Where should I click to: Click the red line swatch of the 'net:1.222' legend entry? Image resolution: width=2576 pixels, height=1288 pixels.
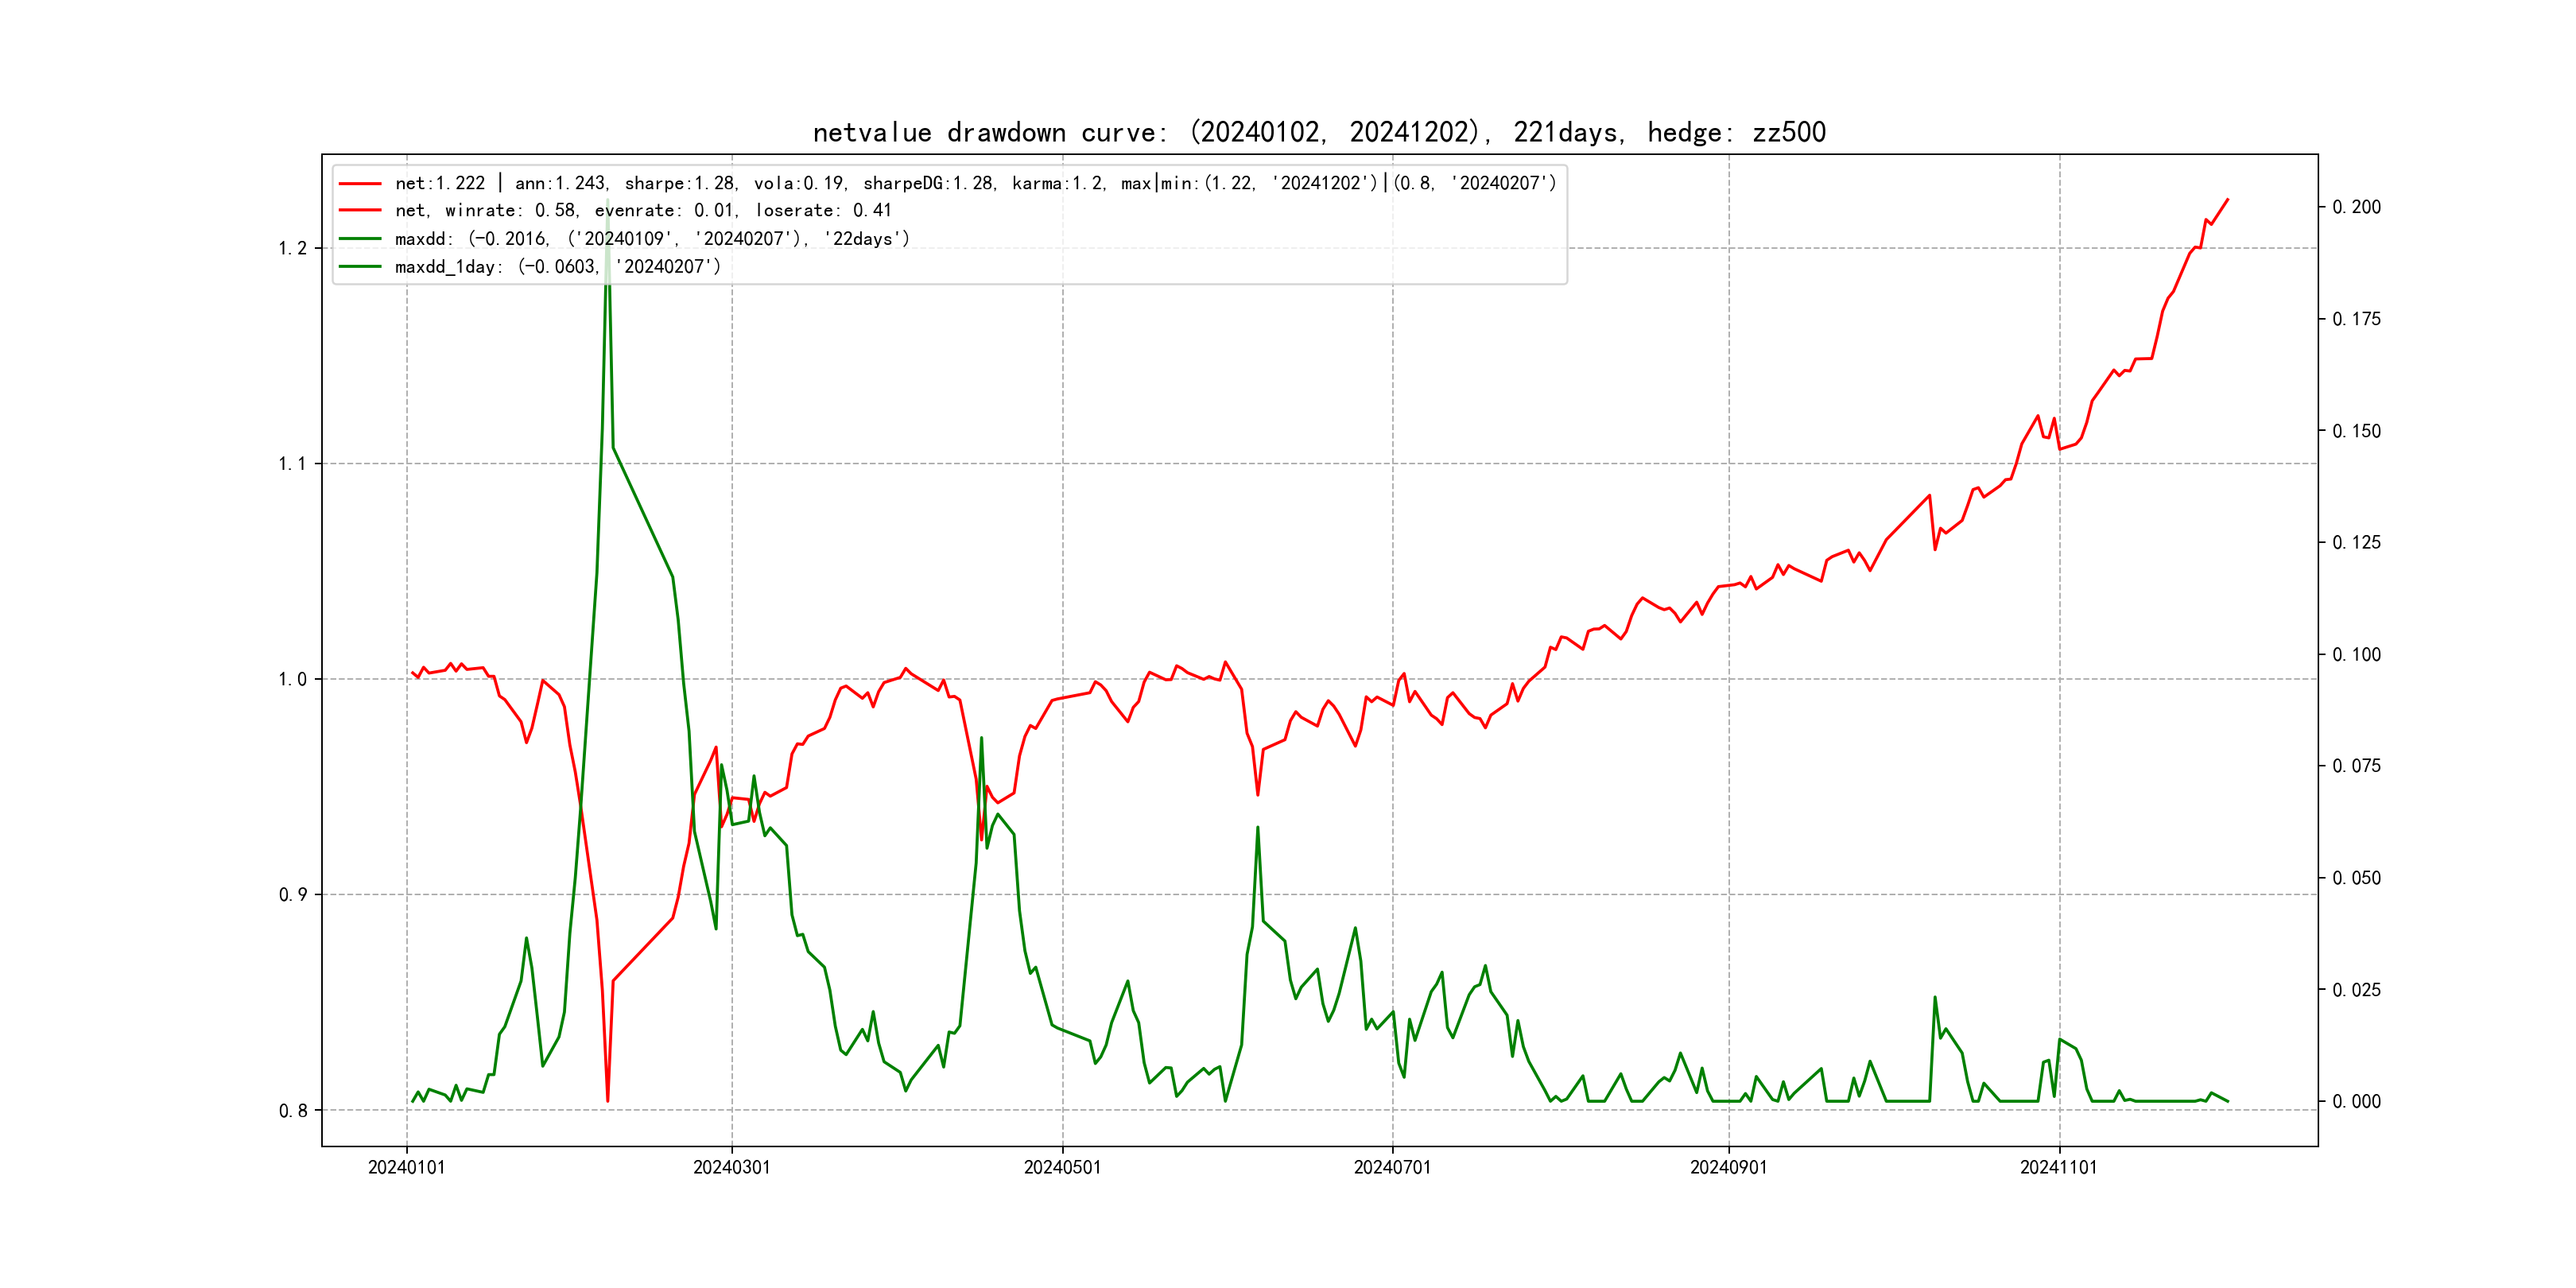(x=360, y=184)
